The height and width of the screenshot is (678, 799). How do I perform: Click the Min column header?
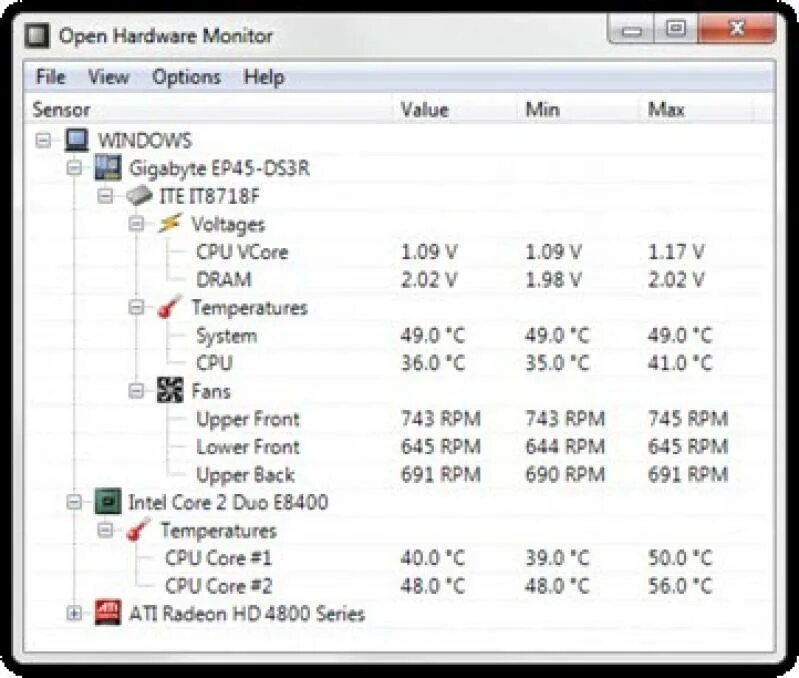click(579, 110)
